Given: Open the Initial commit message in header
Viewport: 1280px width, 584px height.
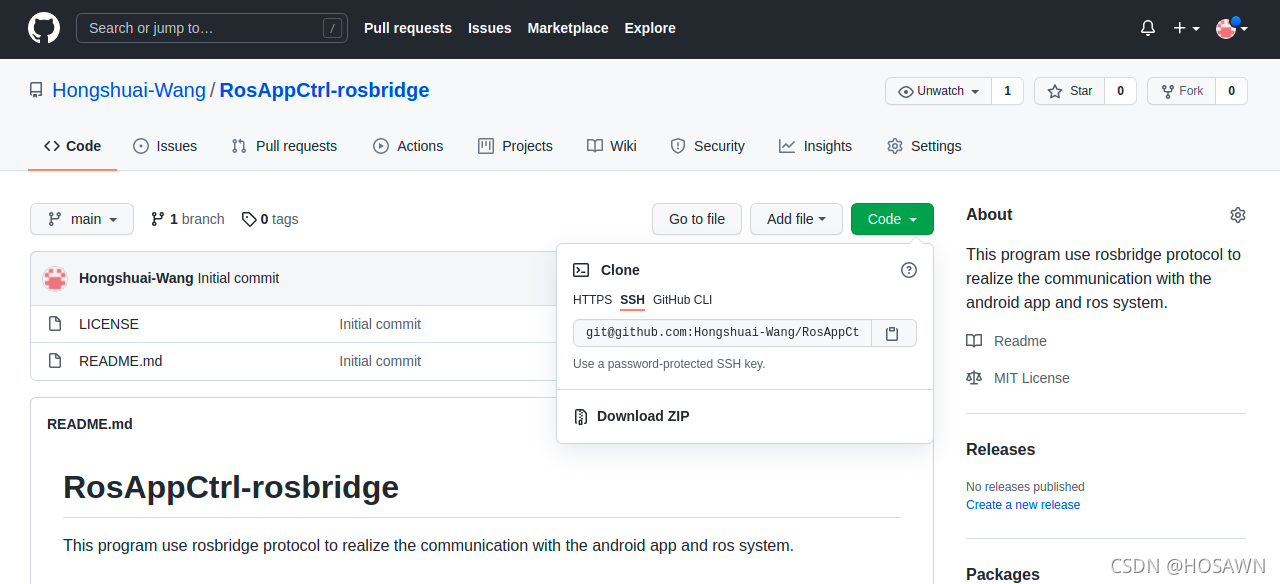Looking at the screenshot, I should pos(239,278).
